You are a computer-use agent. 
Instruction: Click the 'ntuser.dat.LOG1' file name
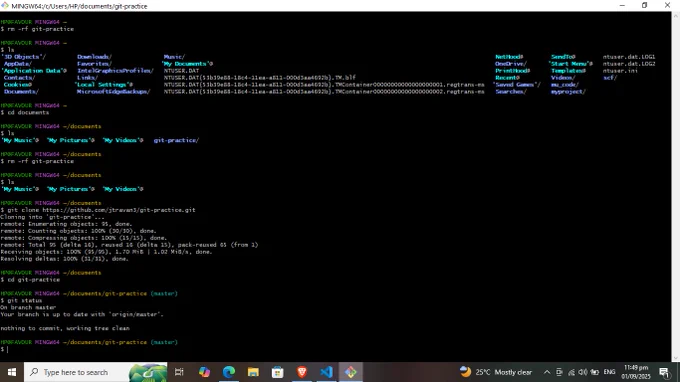[x=629, y=57]
